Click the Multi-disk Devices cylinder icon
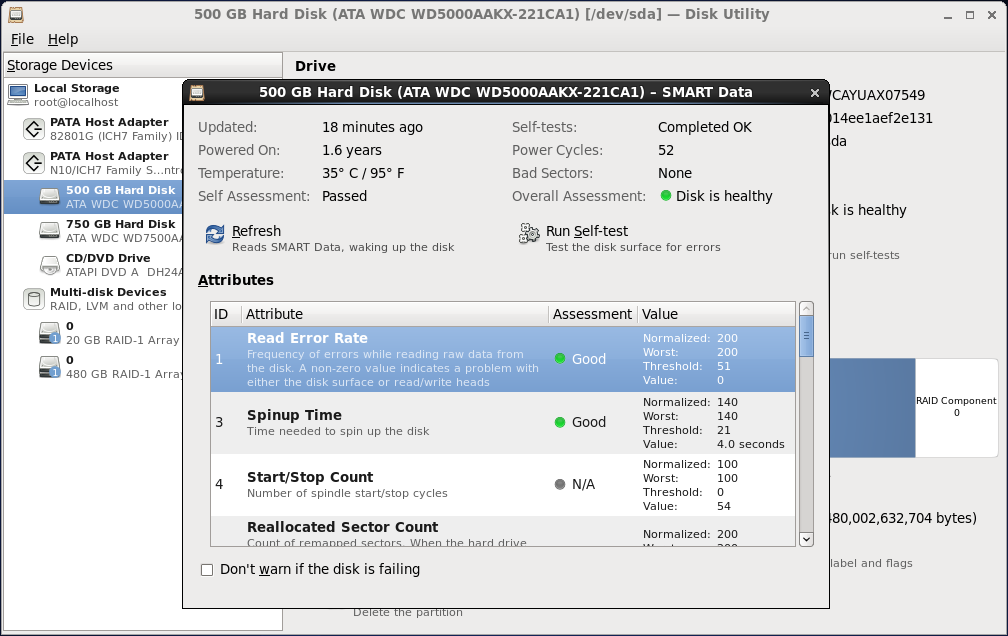The height and width of the screenshot is (636, 1008). (x=33, y=299)
